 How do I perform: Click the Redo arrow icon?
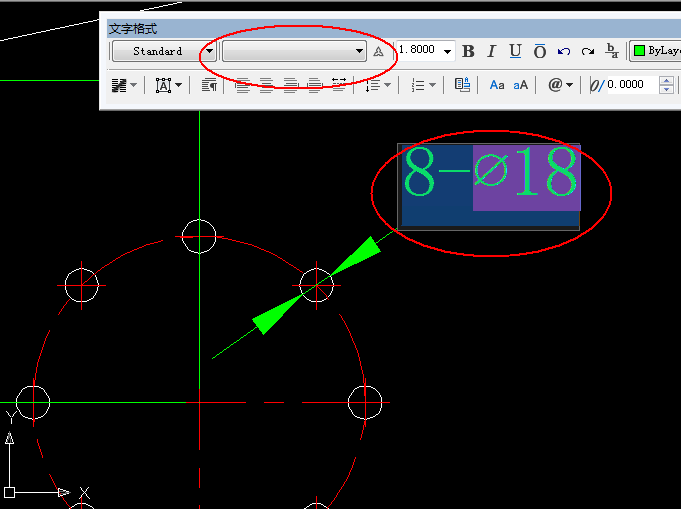click(588, 52)
